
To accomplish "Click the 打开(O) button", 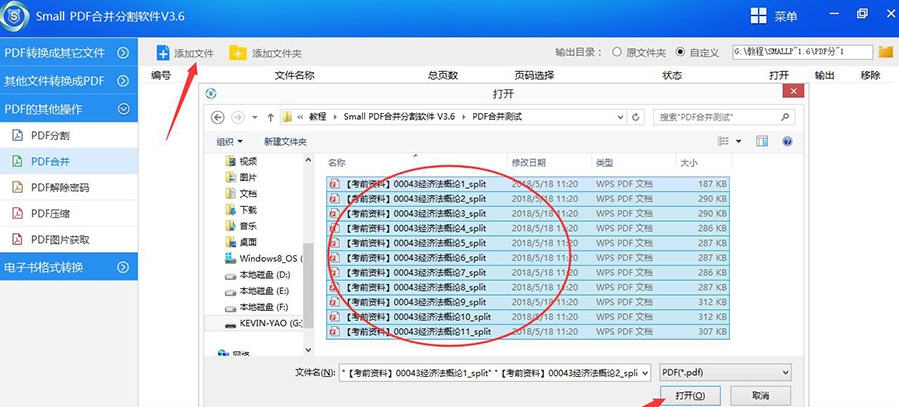I will point(690,396).
